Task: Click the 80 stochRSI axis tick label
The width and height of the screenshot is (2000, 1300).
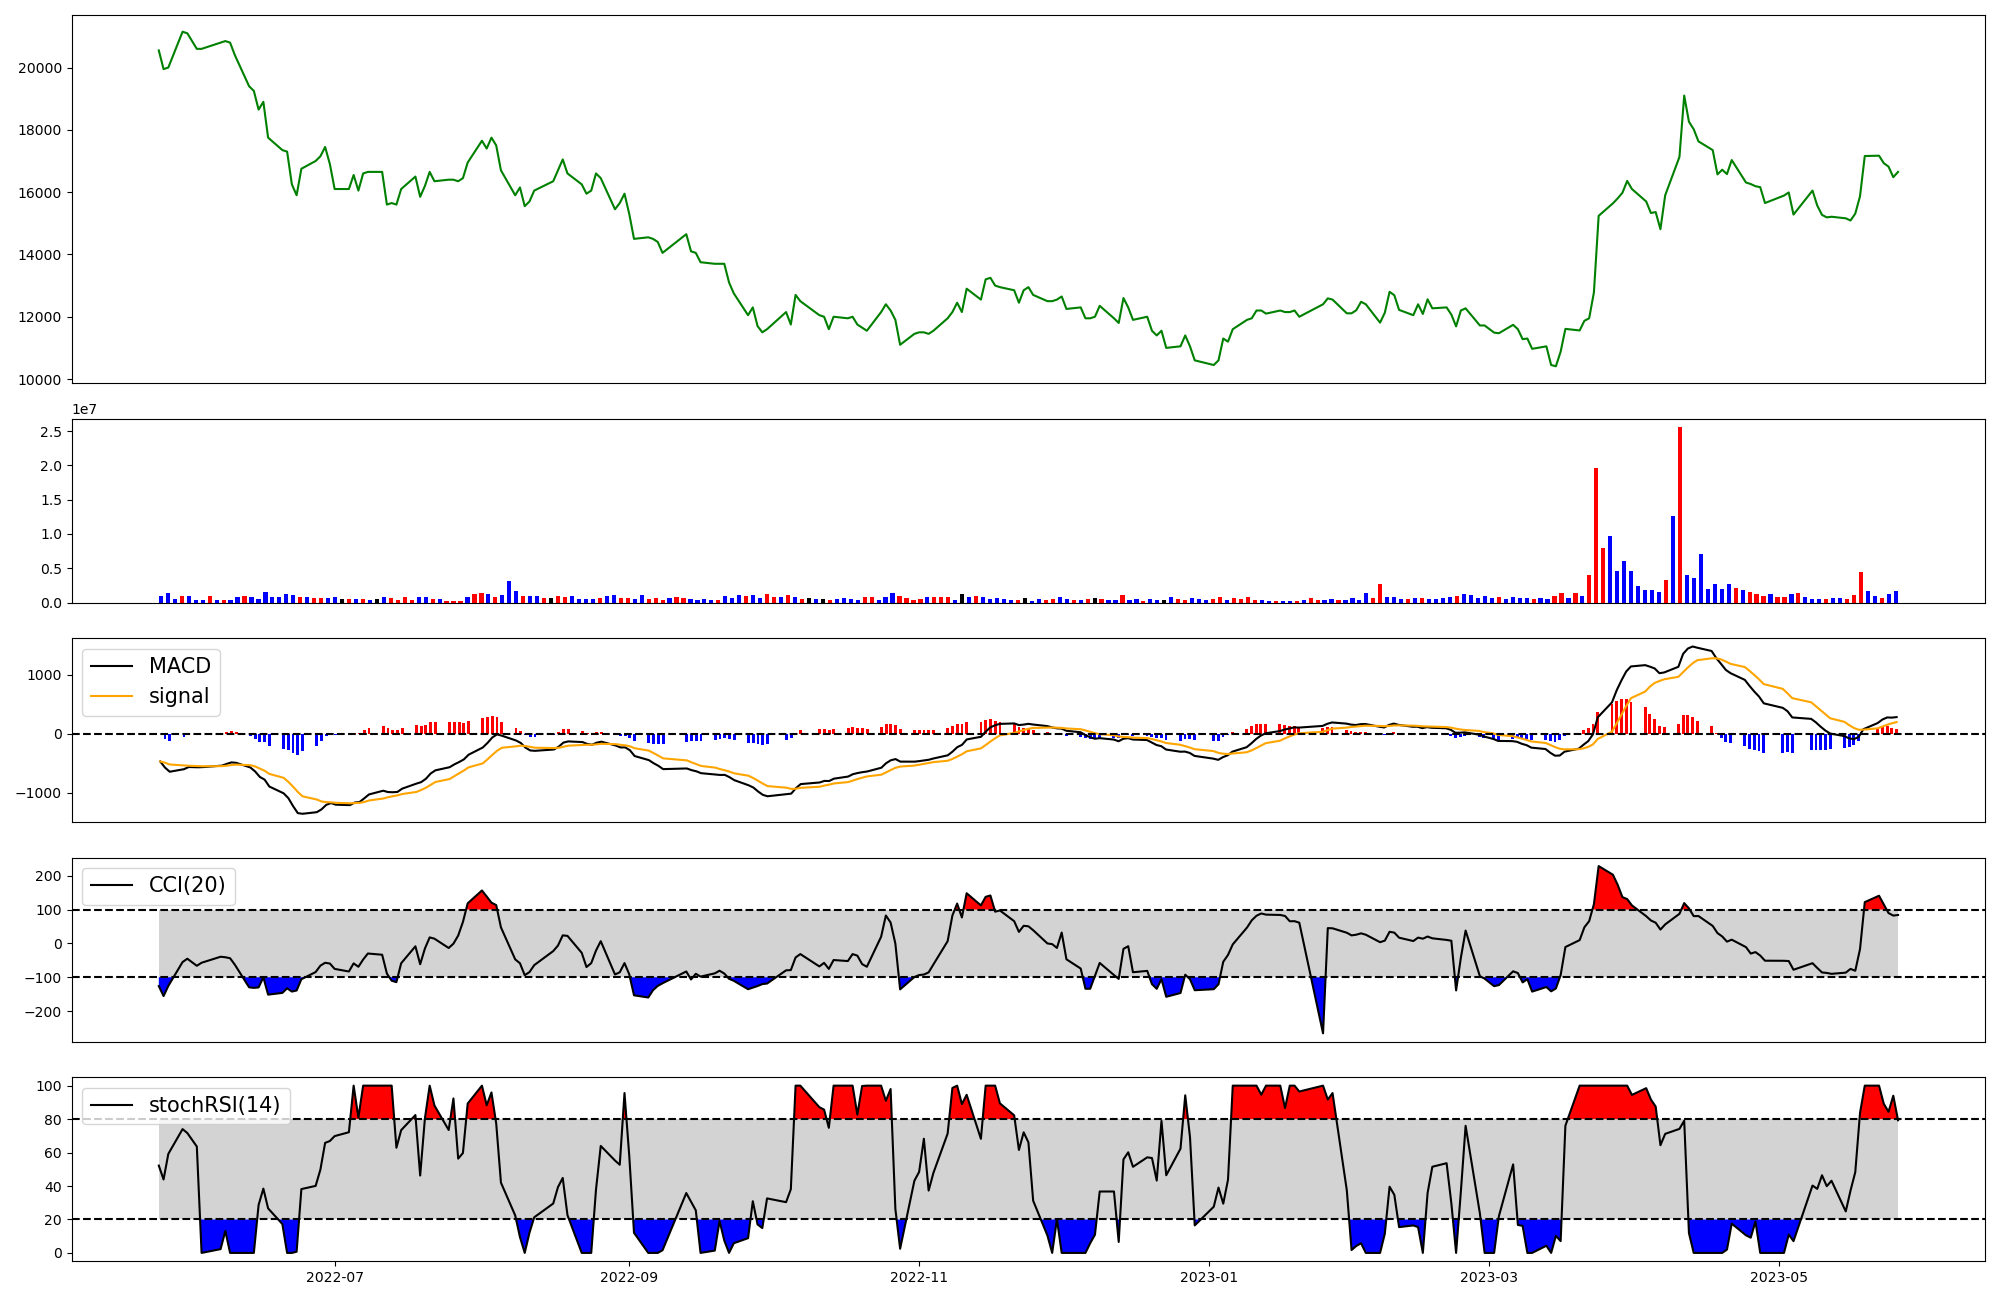Action: 54,1120
